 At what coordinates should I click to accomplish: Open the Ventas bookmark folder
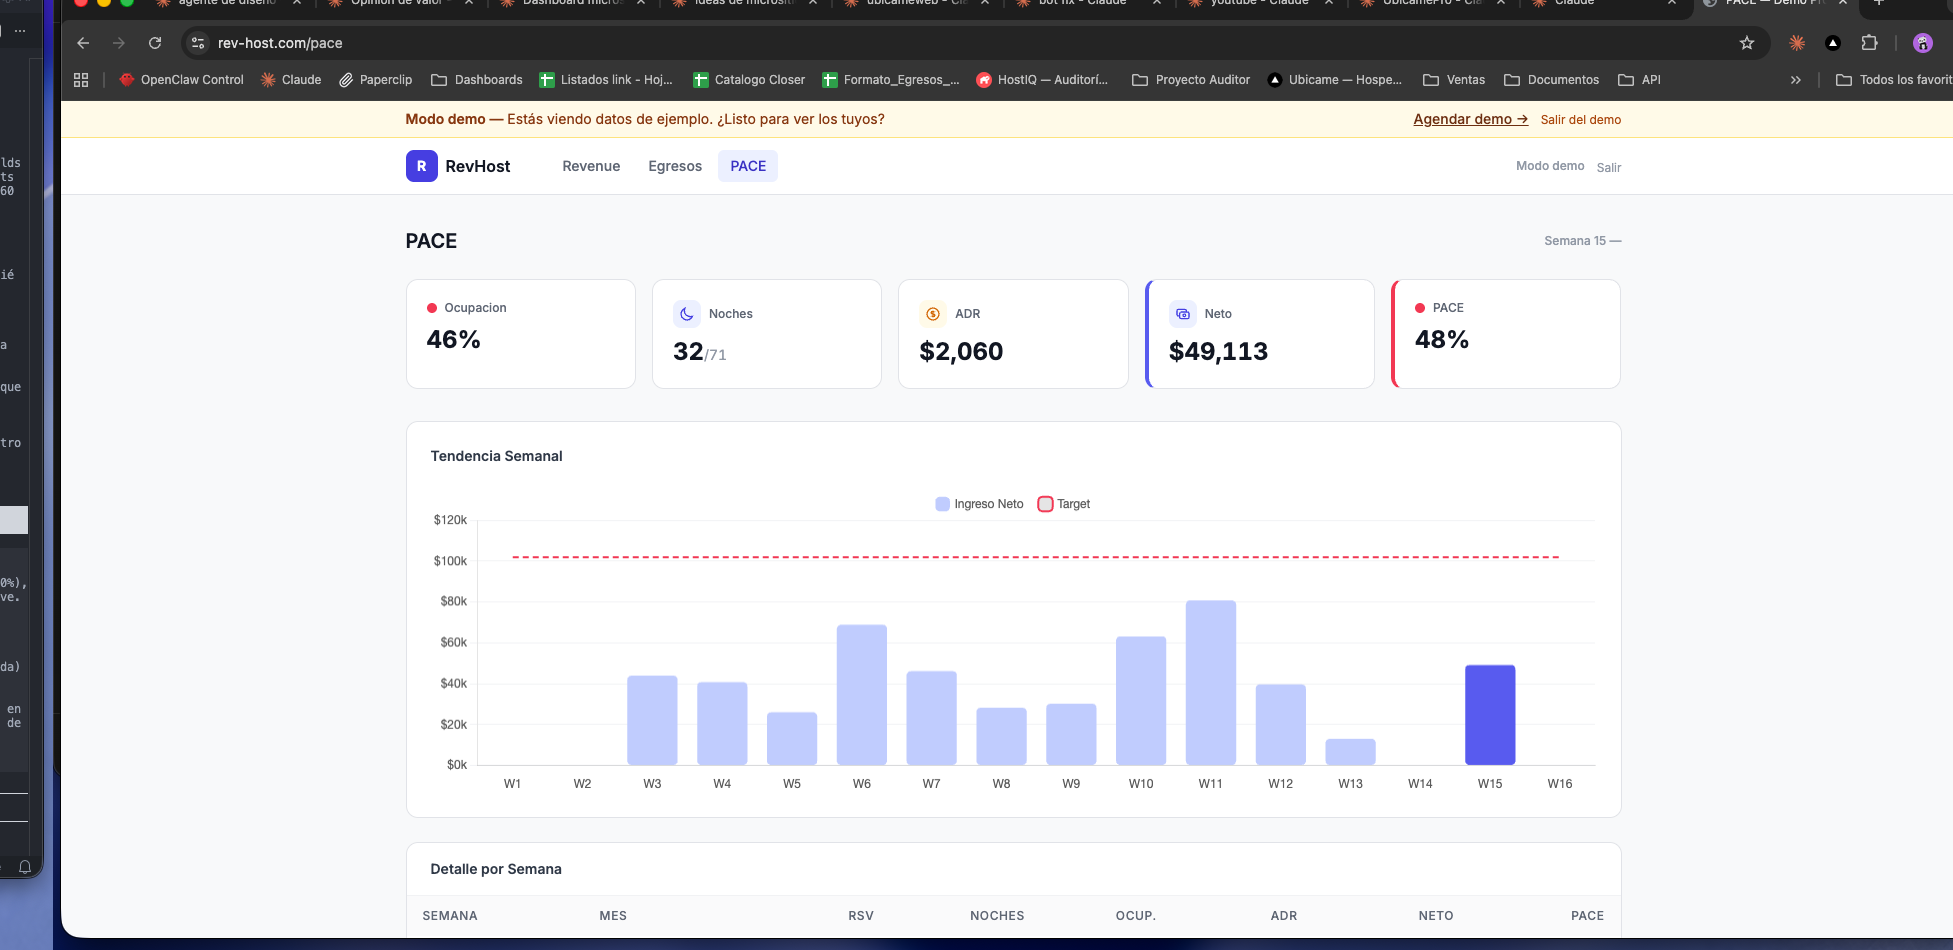[x=1454, y=80]
